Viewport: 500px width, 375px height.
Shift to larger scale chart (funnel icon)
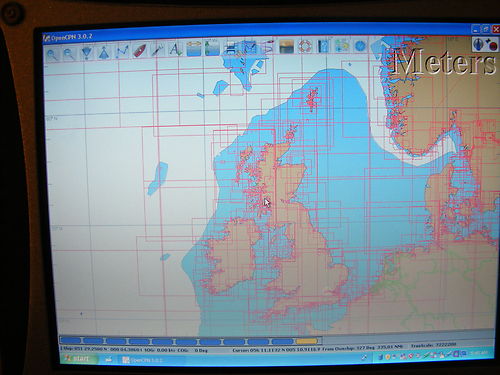coord(87,53)
